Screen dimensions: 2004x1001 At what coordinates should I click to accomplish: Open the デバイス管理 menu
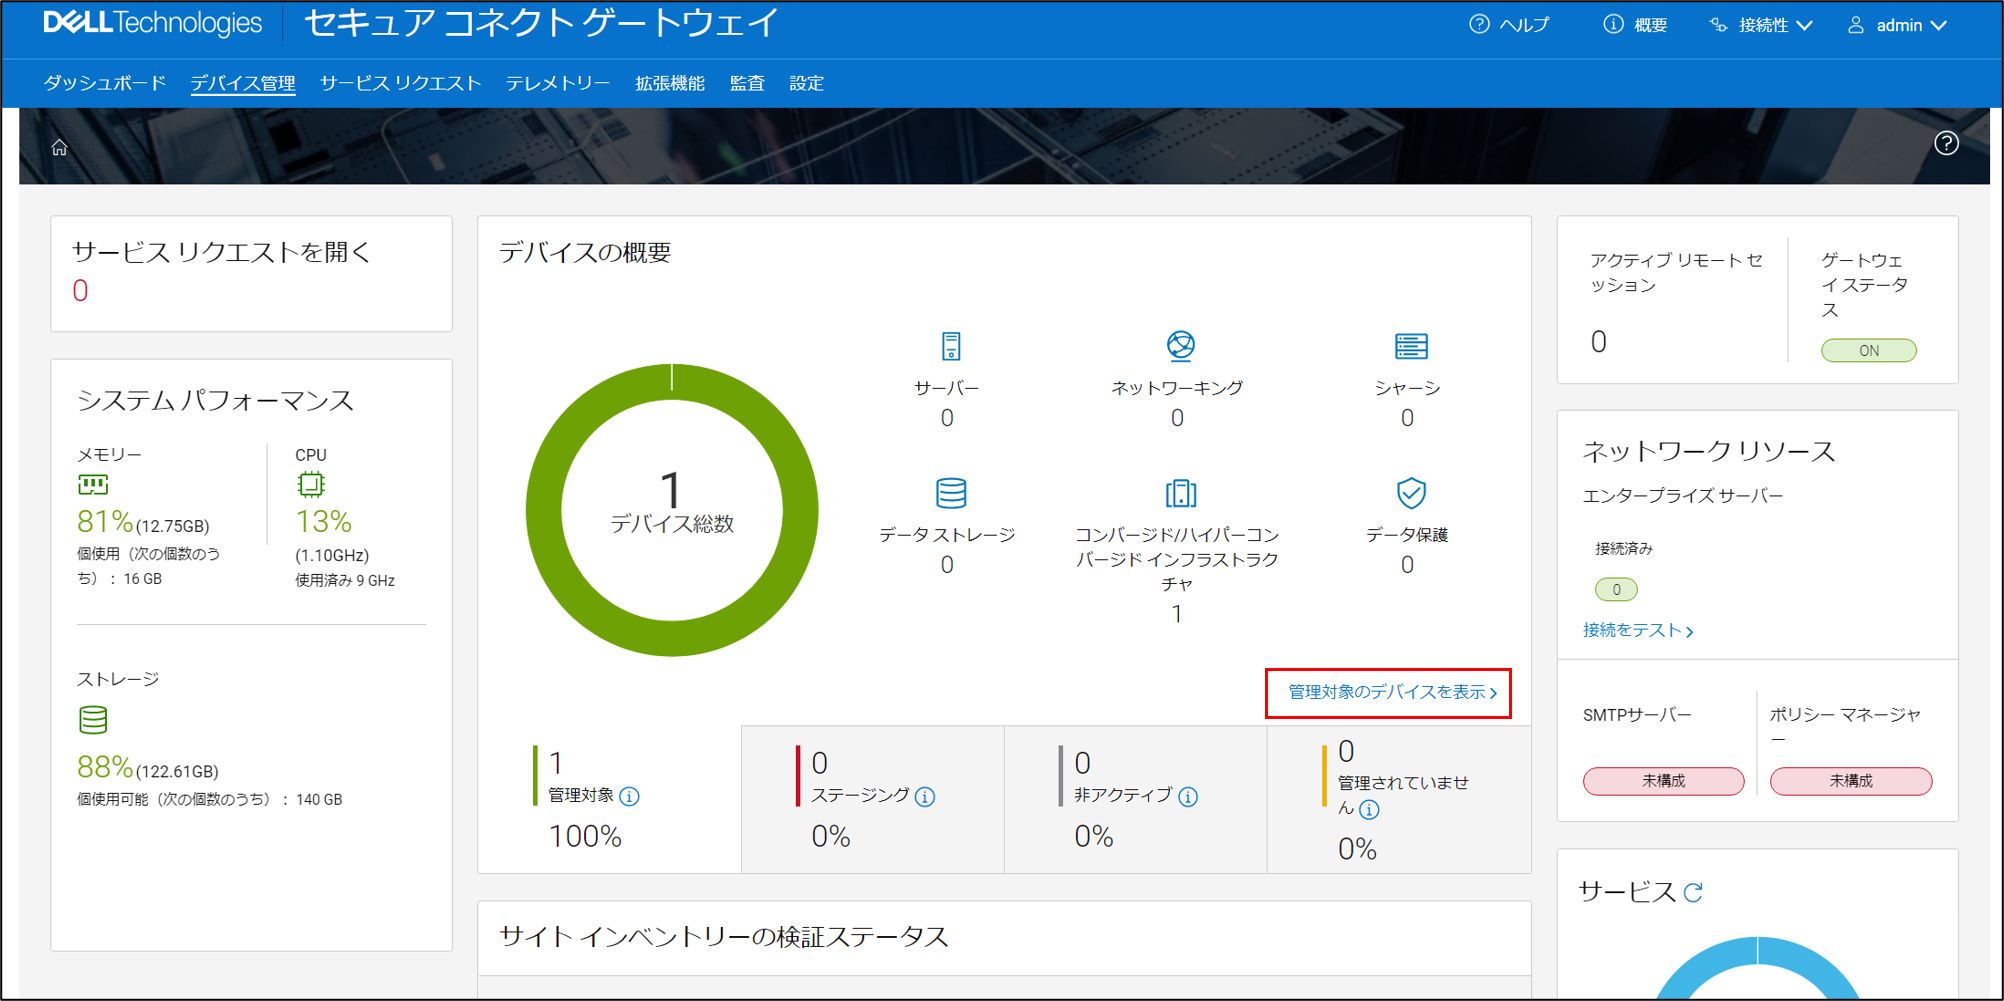[243, 83]
